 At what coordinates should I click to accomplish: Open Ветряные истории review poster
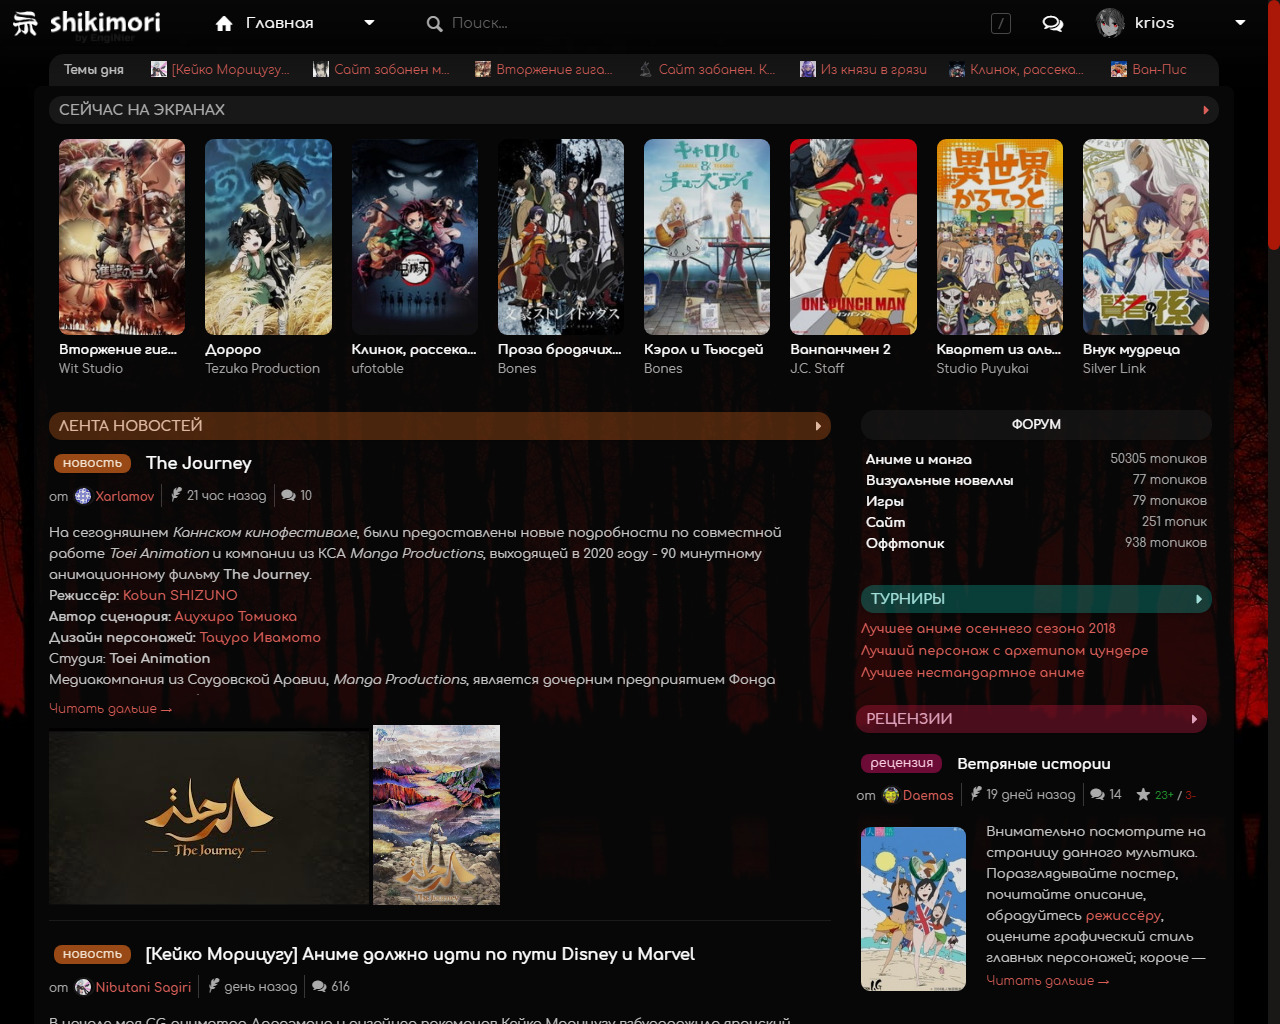[913, 909]
